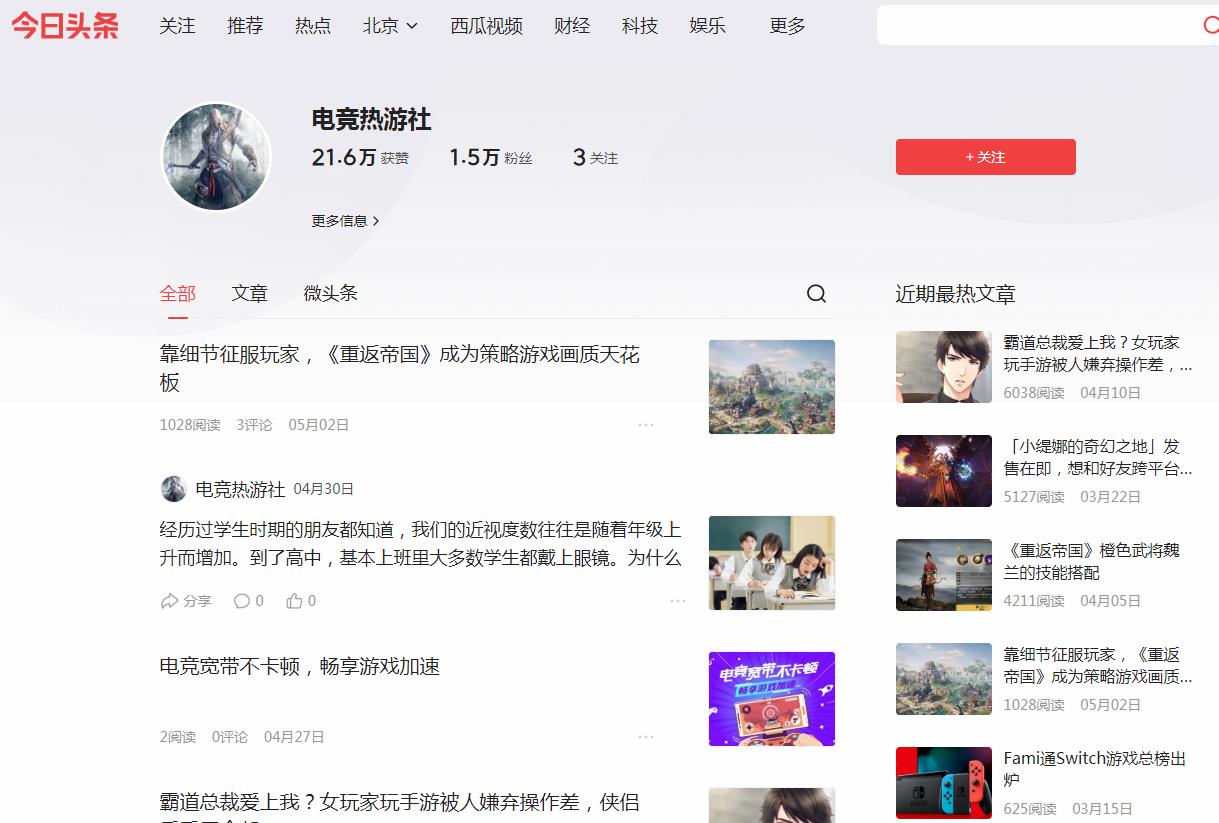Open 财经 channel
Image resolution: width=1219 pixels, height=823 pixels.
572,26
